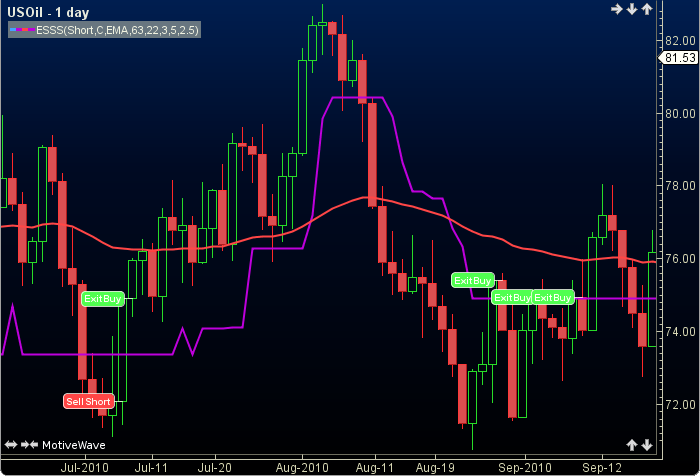Image resolution: width=700 pixels, height=476 pixels.
Task: Select the Exit Buy marker beside the early July candles
Action: (x=103, y=299)
